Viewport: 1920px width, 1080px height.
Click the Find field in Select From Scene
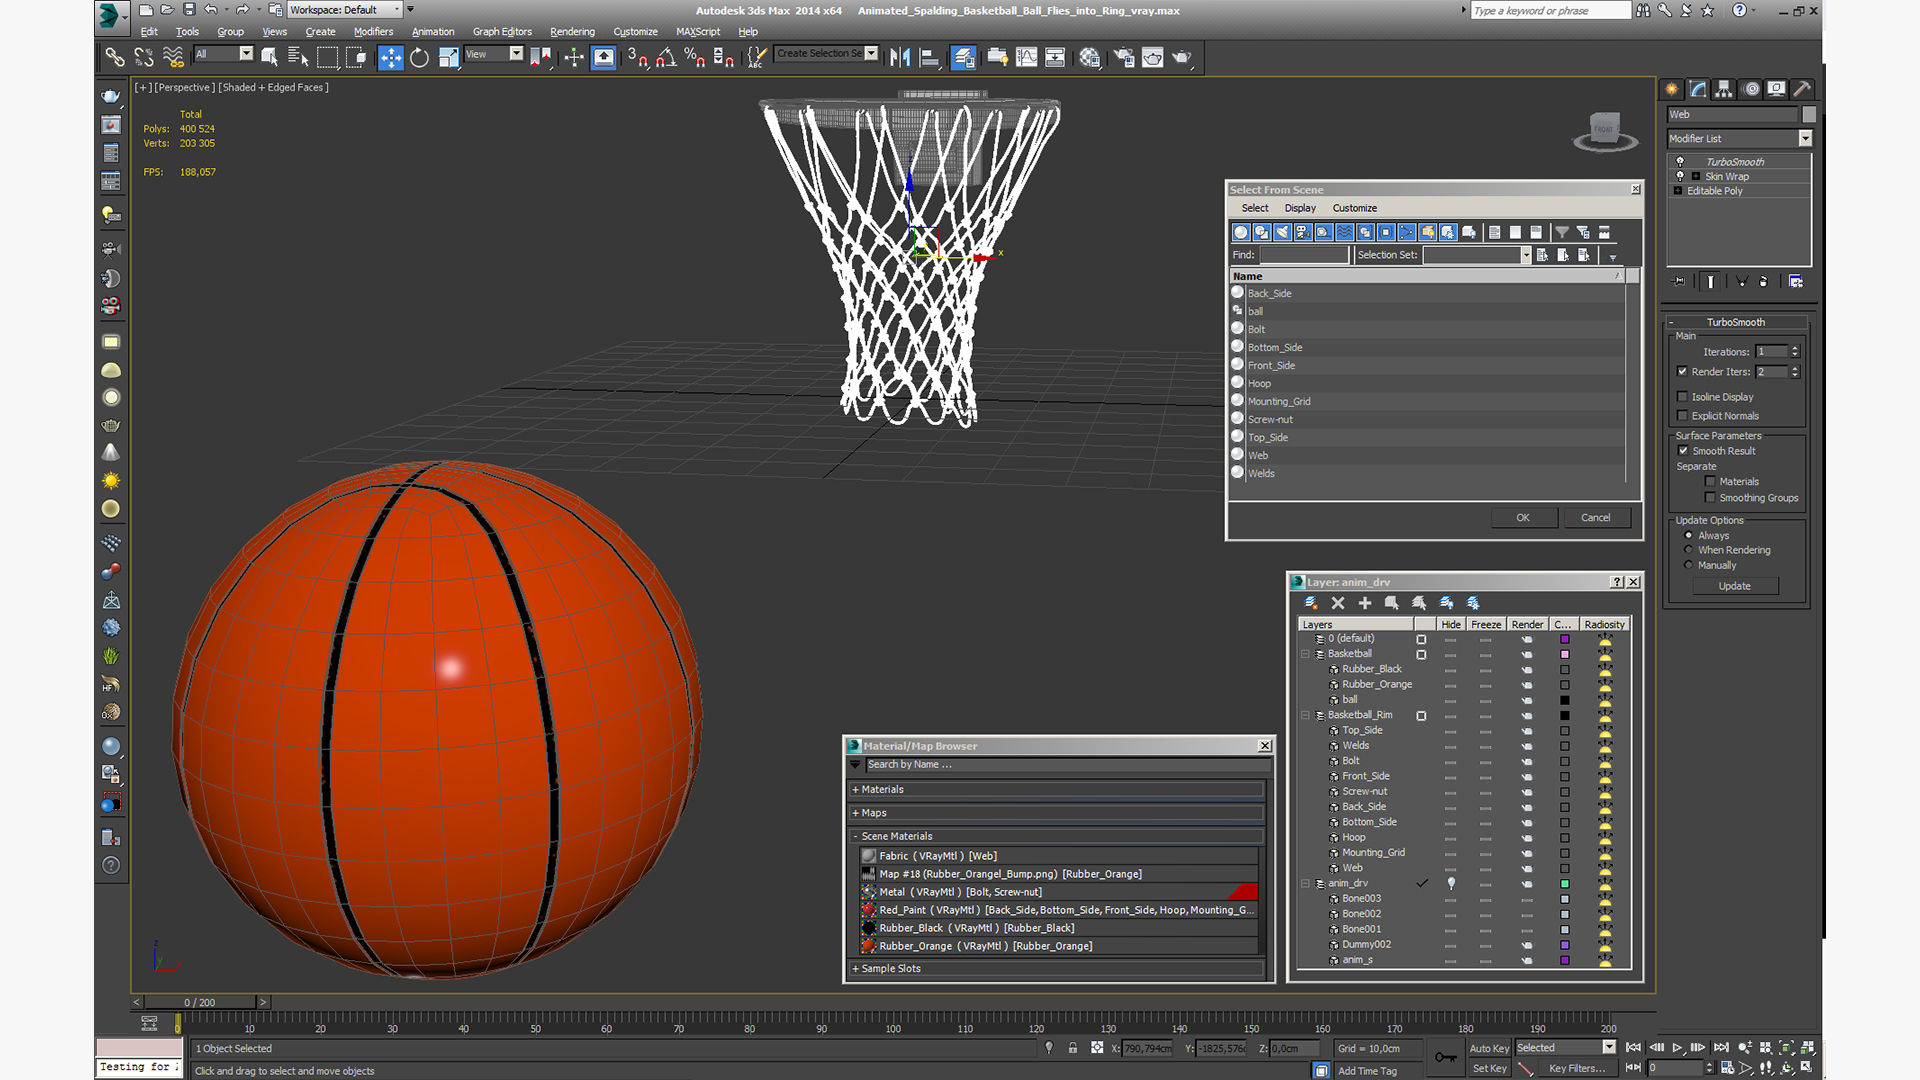[1305, 255]
